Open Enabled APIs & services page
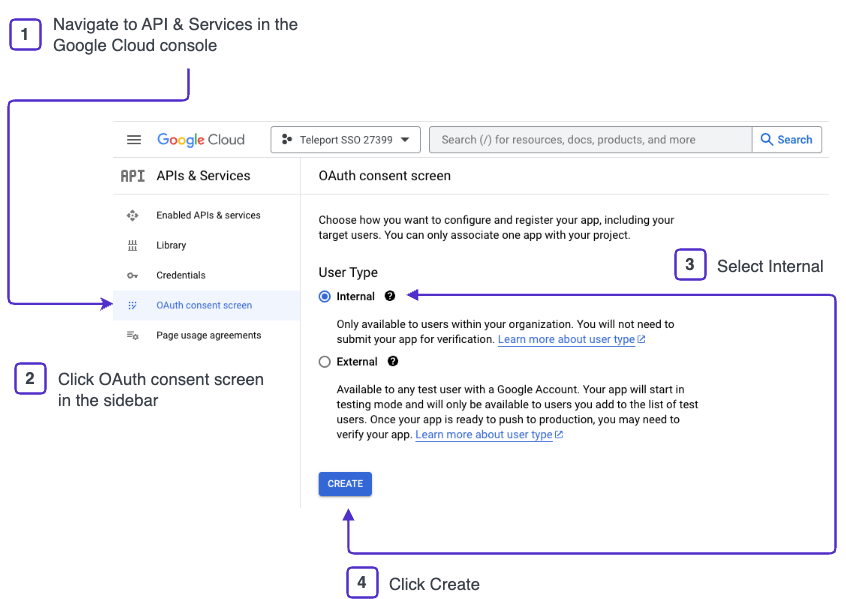 coord(208,215)
